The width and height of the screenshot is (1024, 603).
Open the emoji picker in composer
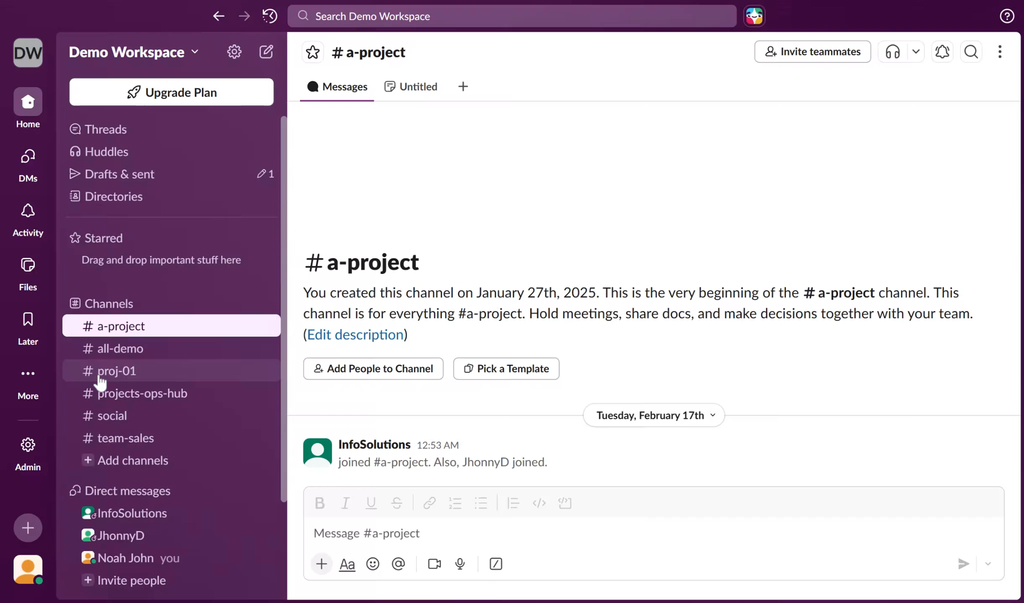pos(373,564)
